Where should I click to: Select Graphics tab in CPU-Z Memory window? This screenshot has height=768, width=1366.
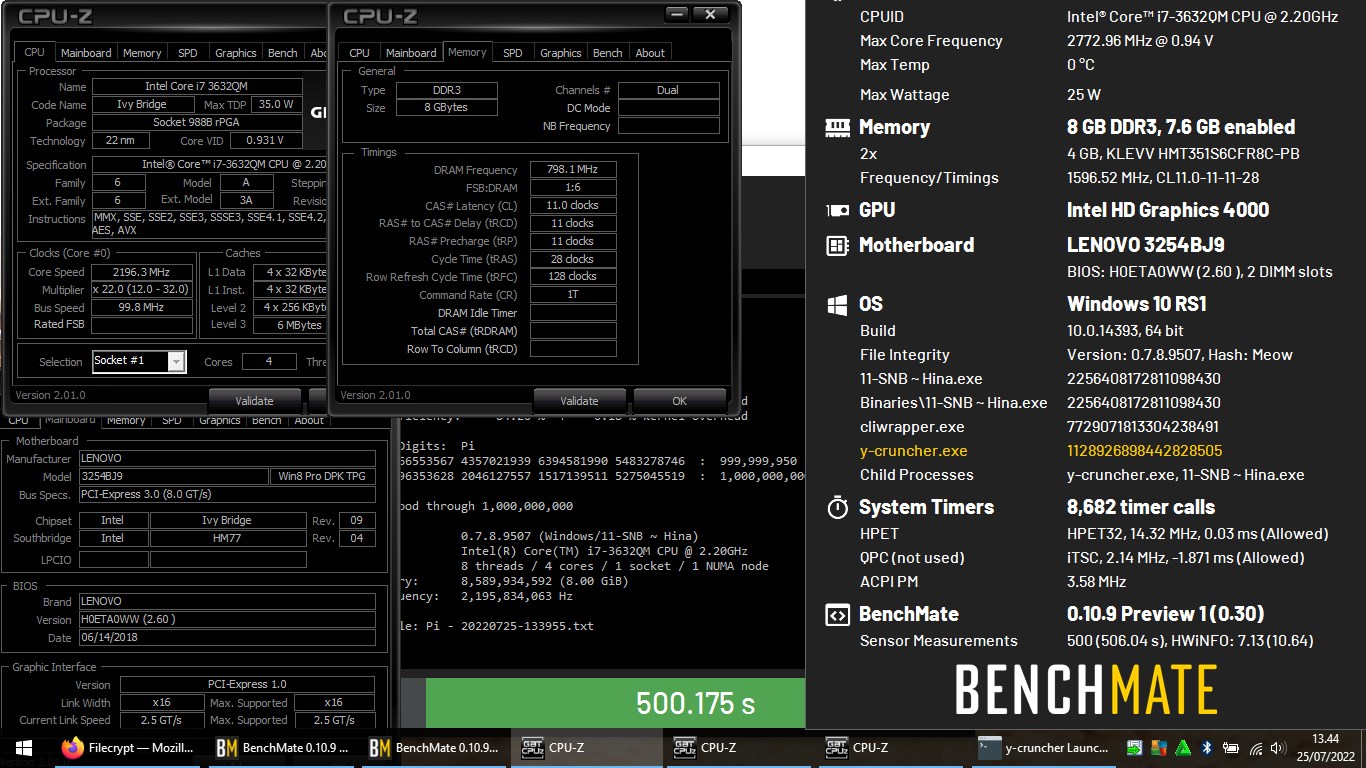(x=561, y=53)
